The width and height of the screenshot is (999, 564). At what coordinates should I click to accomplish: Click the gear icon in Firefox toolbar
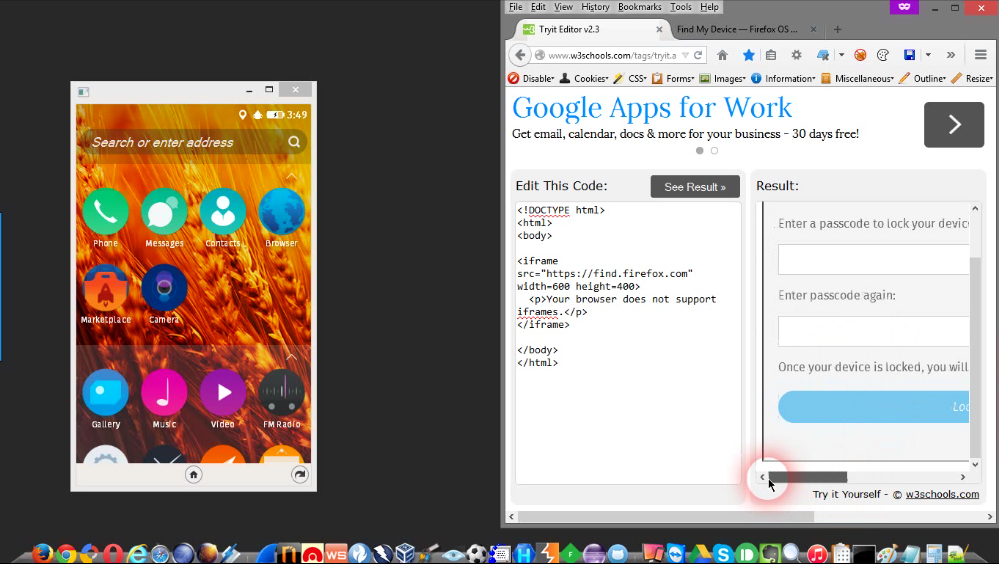click(796, 55)
